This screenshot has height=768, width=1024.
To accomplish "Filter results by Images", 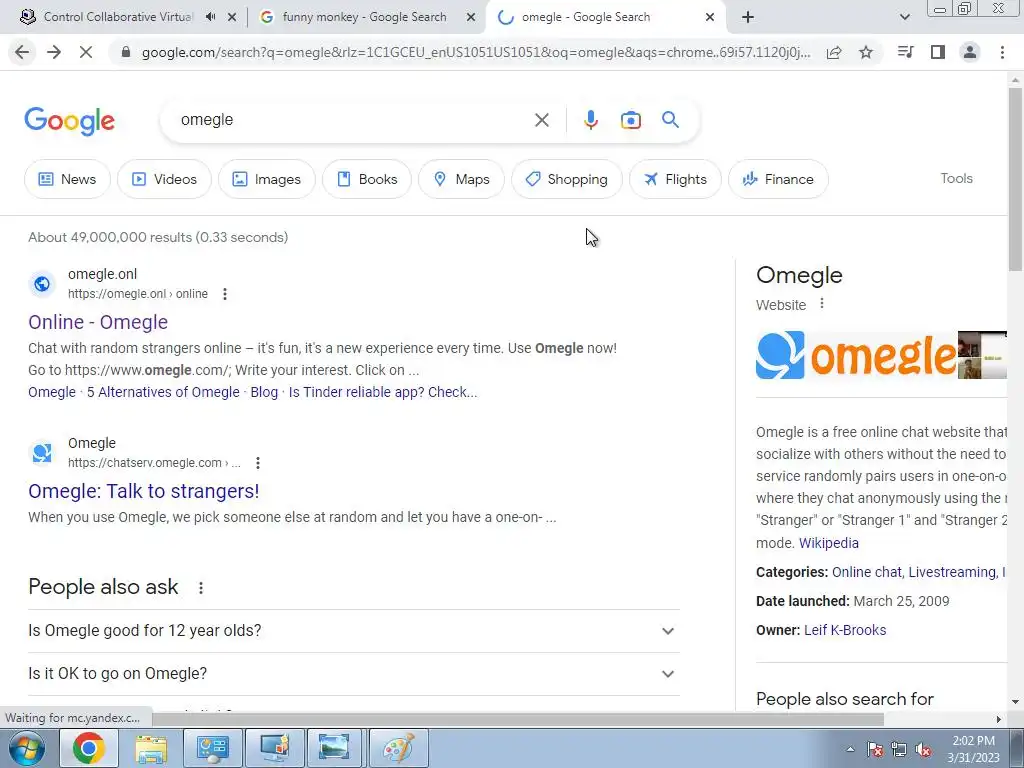I will point(266,179).
